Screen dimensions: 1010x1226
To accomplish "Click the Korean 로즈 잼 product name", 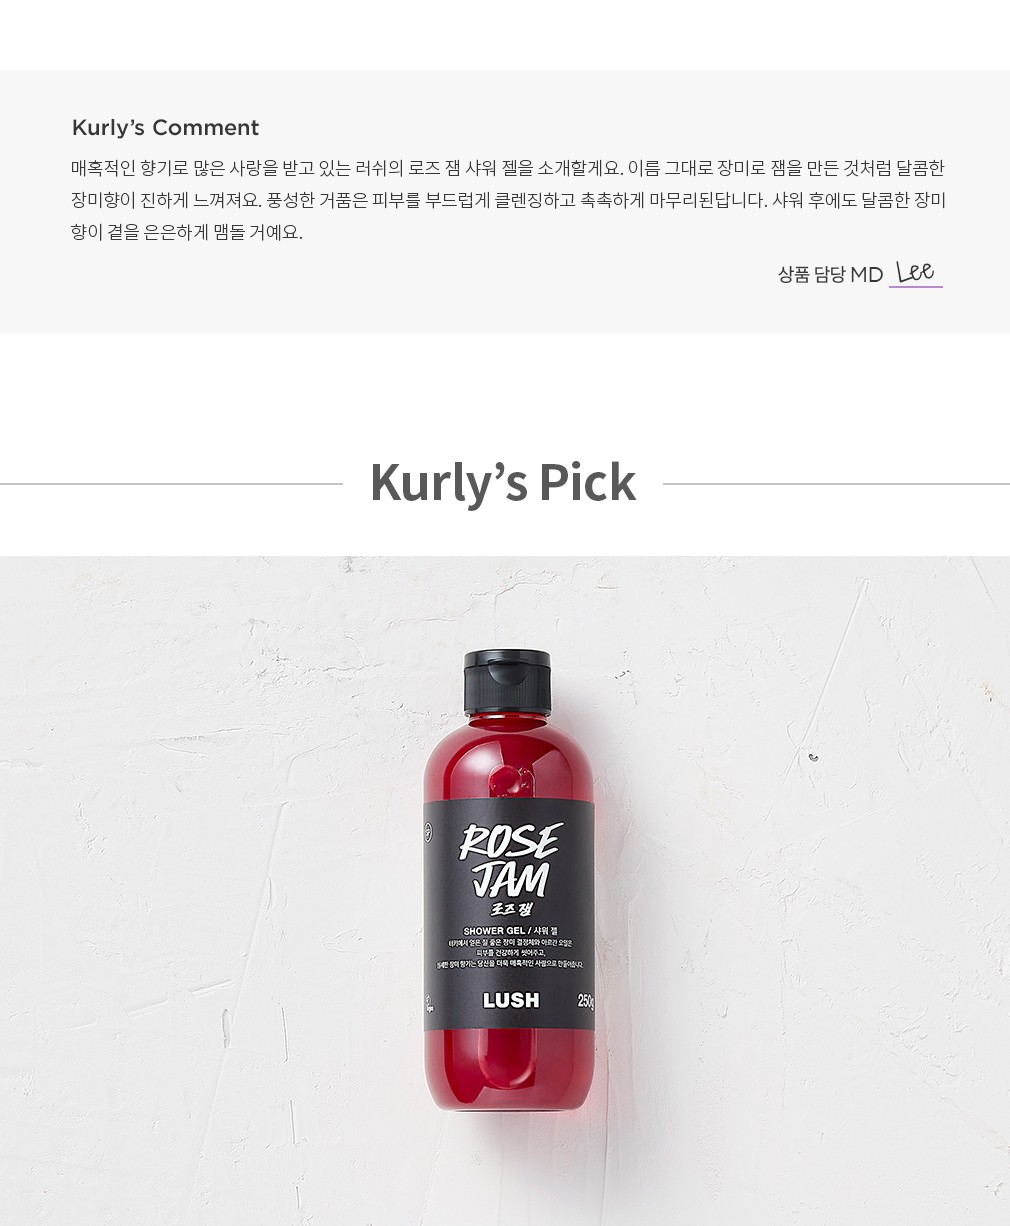I will [x=511, y=910].
